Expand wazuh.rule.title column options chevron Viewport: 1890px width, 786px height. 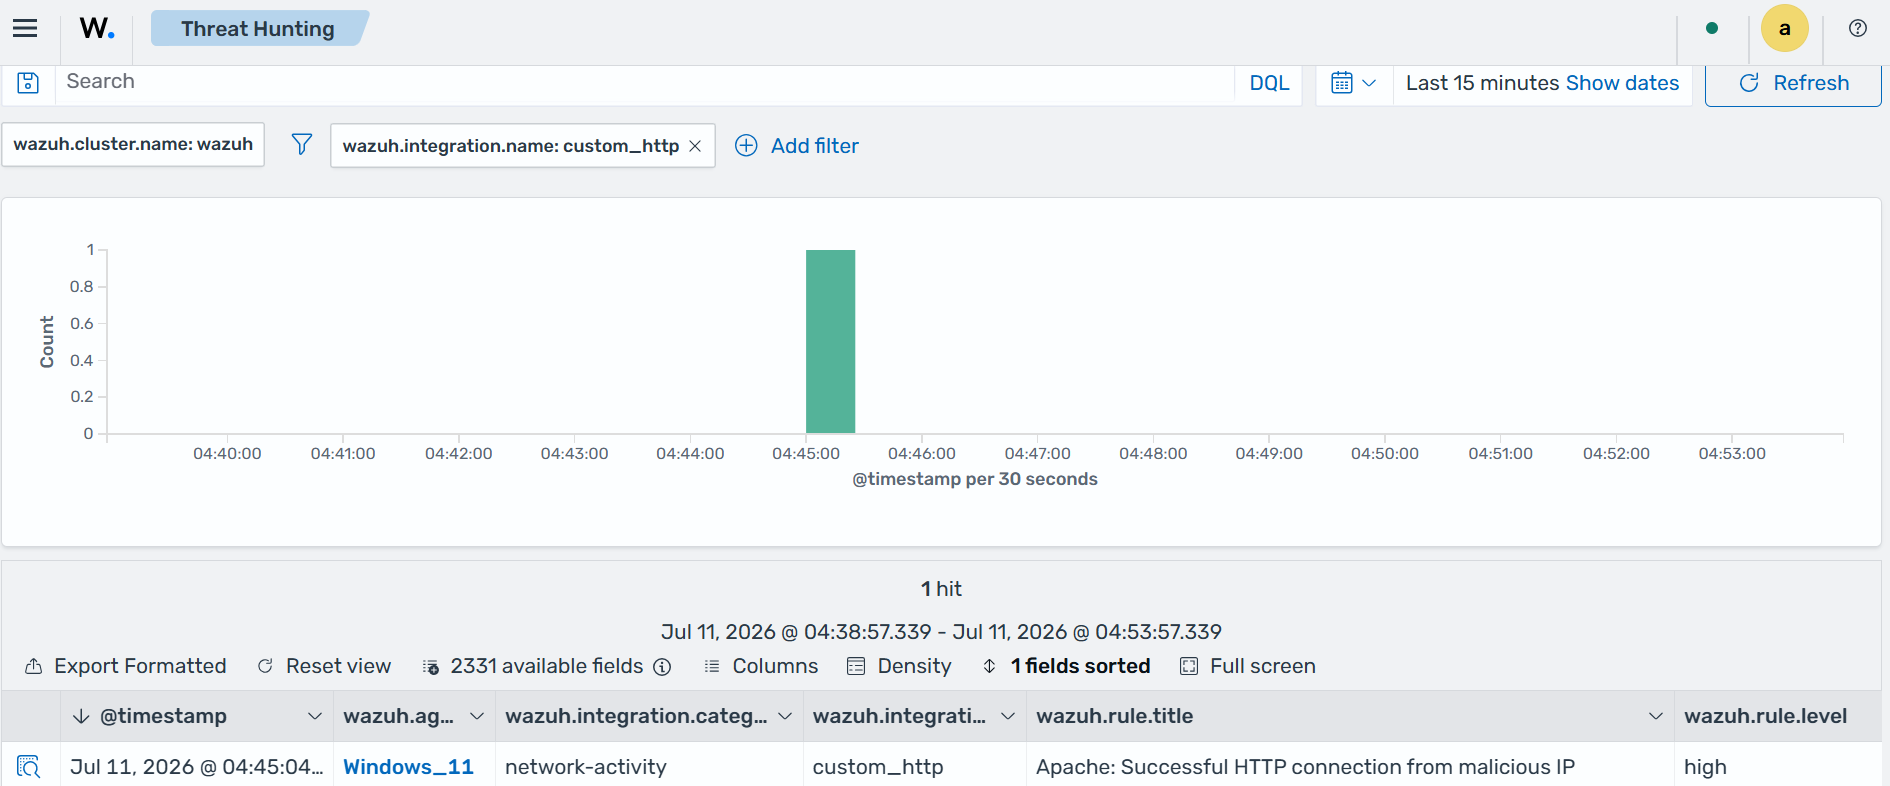tap(1655, 716)
